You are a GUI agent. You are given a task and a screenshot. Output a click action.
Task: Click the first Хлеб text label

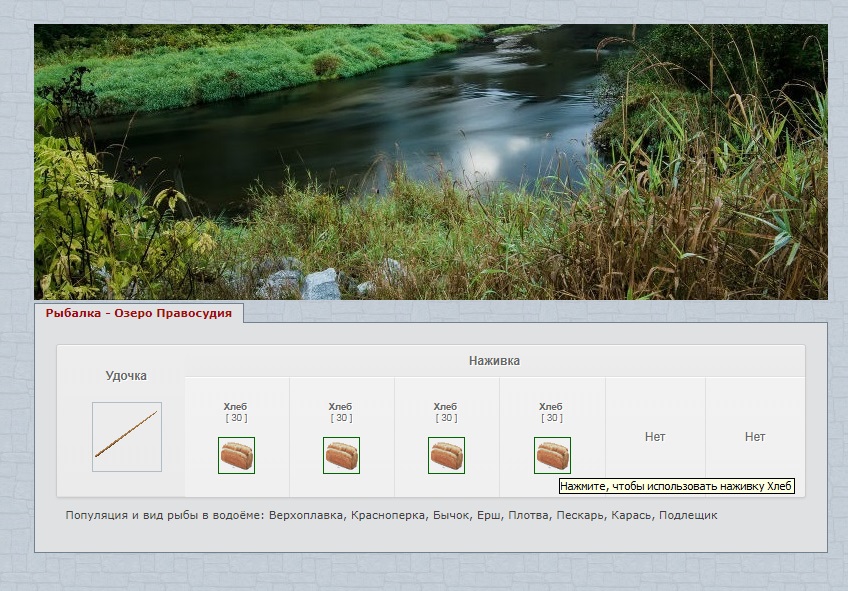point(235,407)
